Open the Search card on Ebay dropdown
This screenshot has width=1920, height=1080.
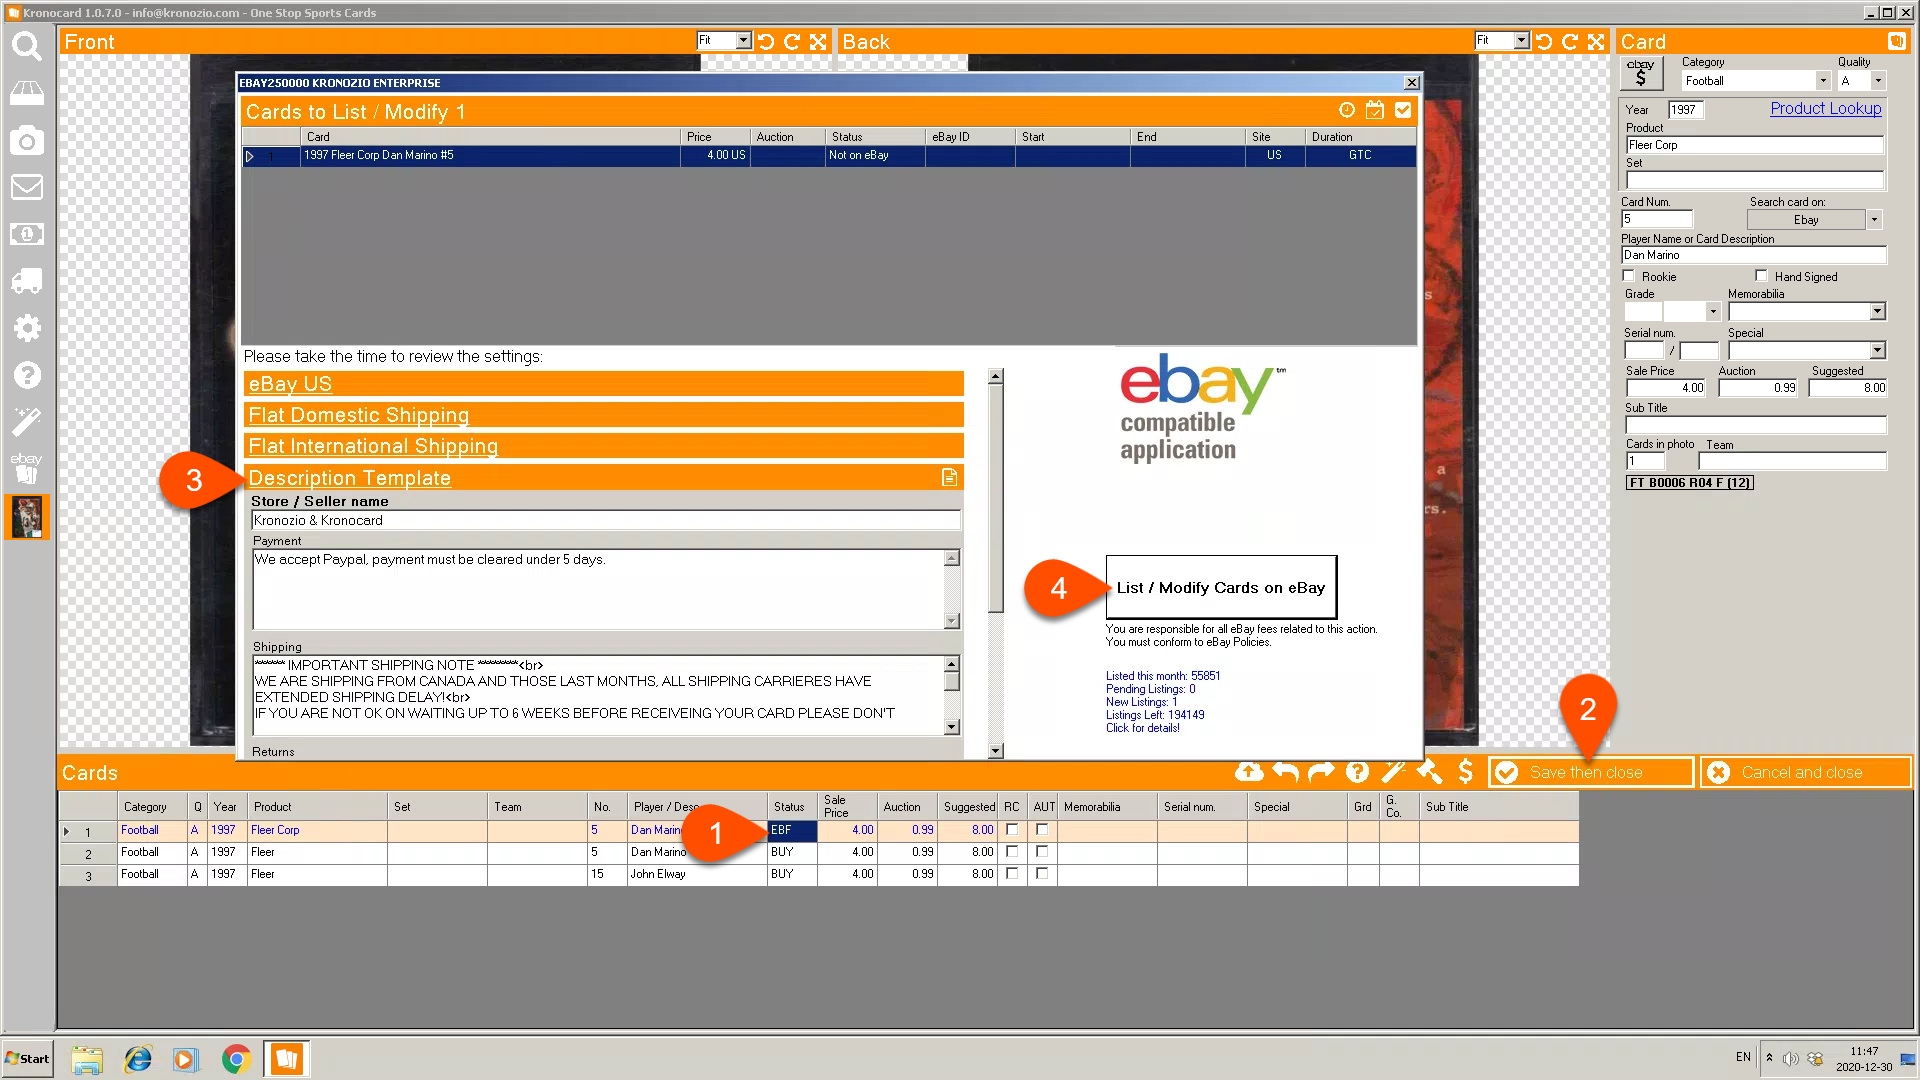(x=1875, y=220)
